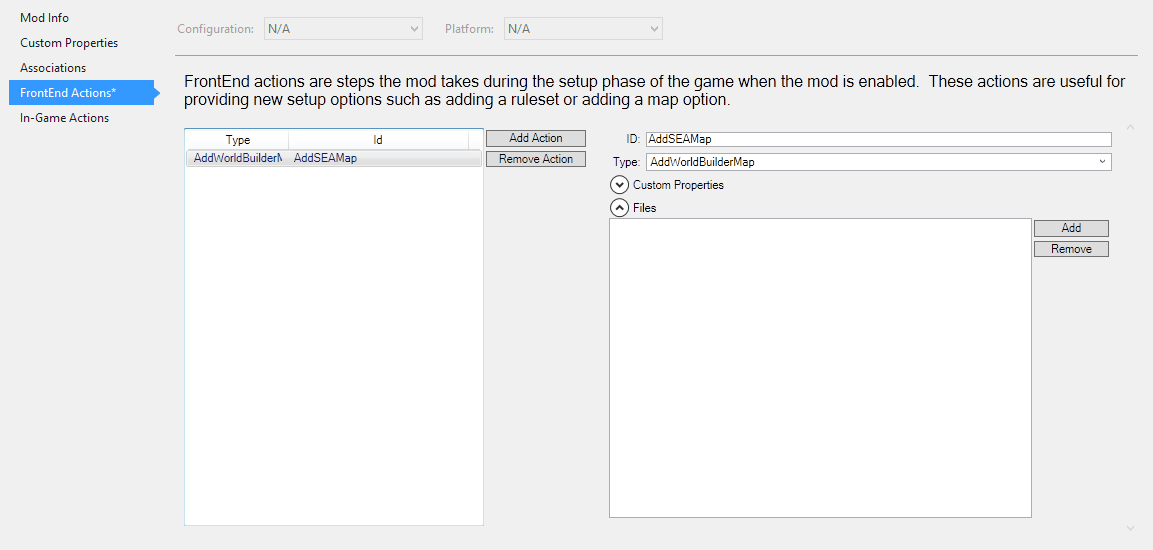Screen dimensions: 1153x550
Task: Open the Mod Info page
Action: point(44,18)
